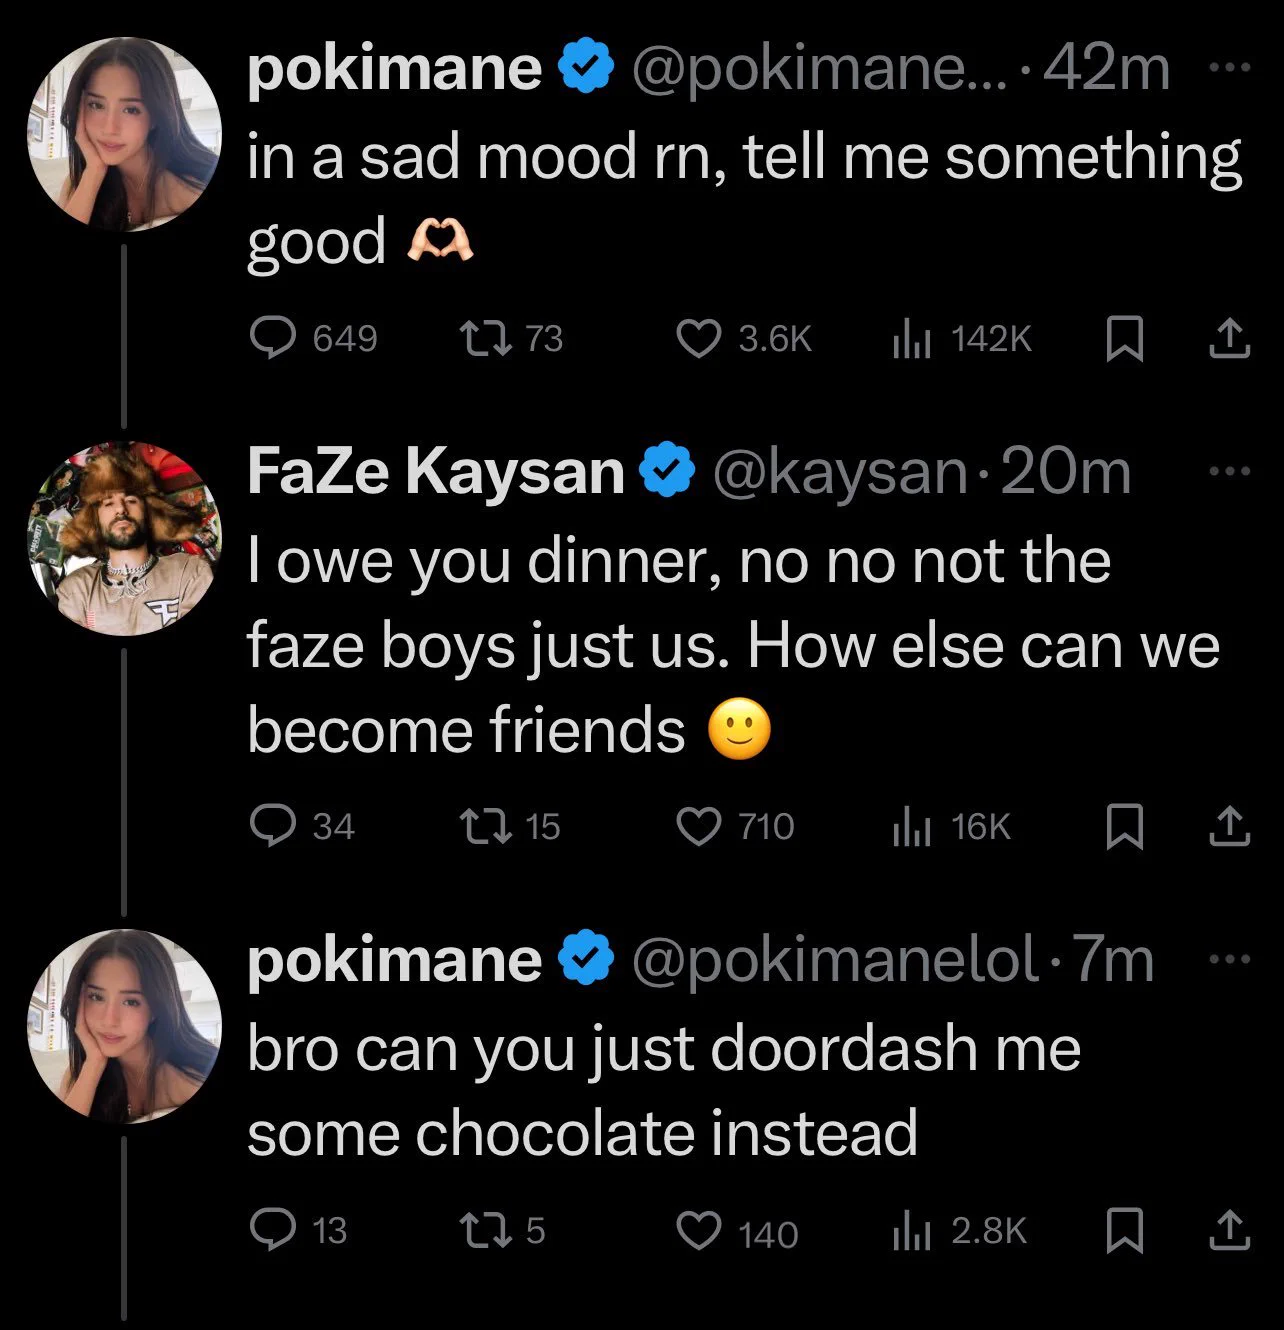The width and height of the screenshot is (1284, 1330).
Task: Open FaZe Kaysan's profile picture
Action: [124, 538]
